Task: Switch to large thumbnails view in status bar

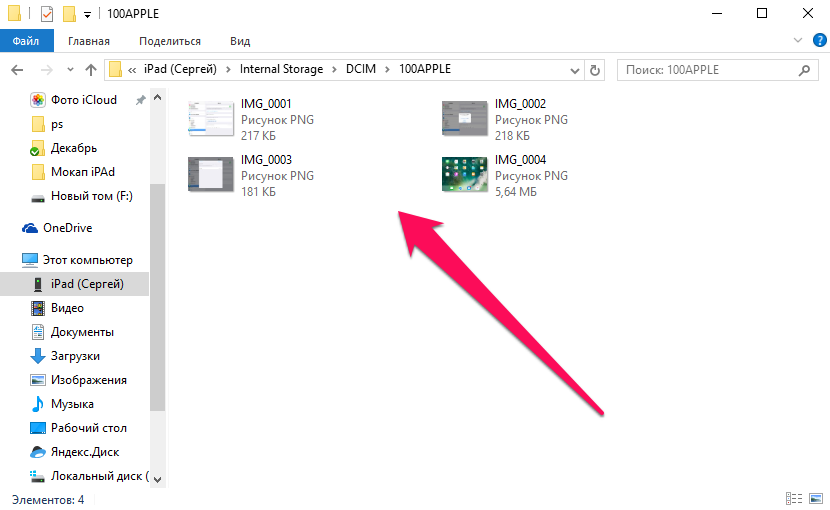Action: tap(816, 498)
